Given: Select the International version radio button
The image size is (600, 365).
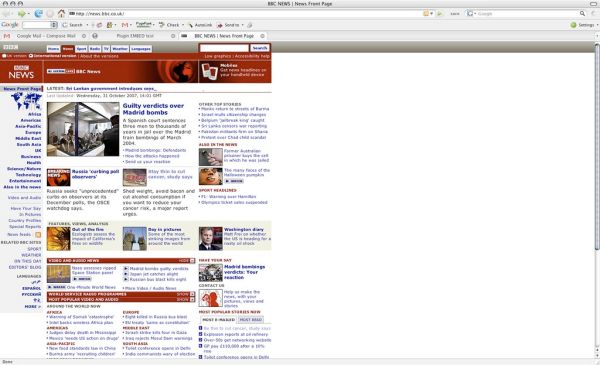Looking at the screenshot, I should (31, 56).
